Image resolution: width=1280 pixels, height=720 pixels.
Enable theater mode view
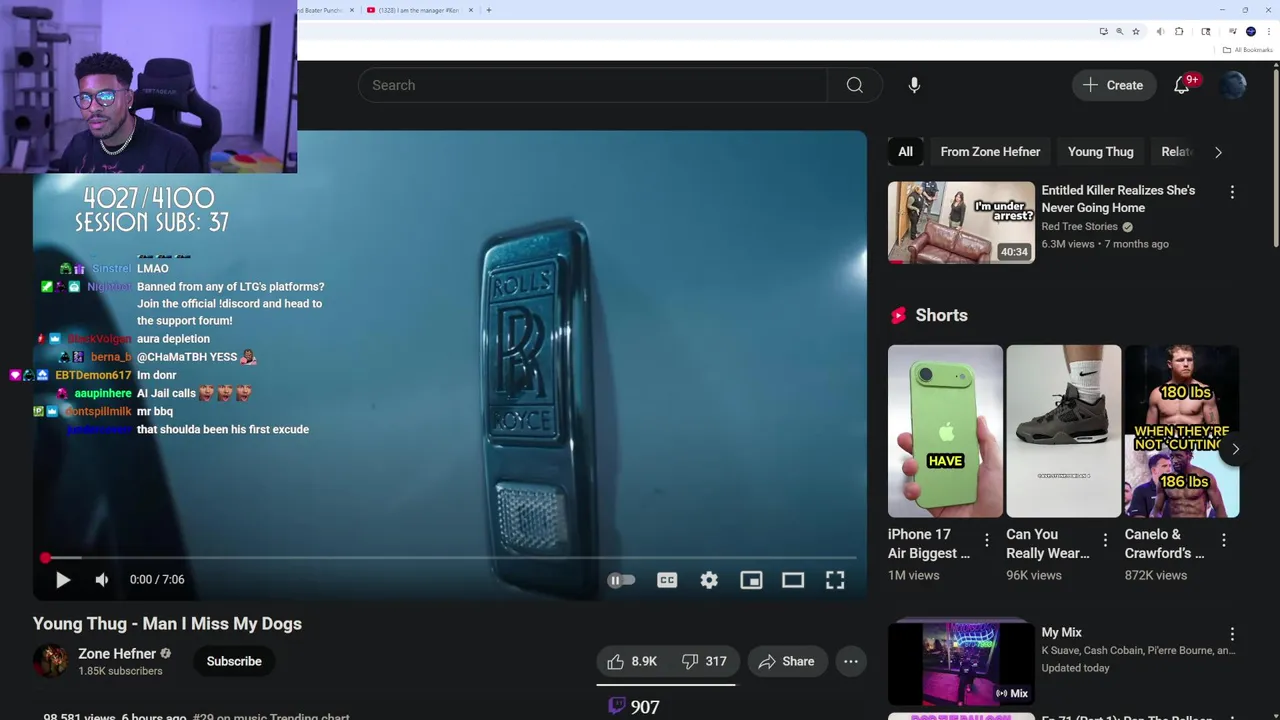[x=793, y=580]
